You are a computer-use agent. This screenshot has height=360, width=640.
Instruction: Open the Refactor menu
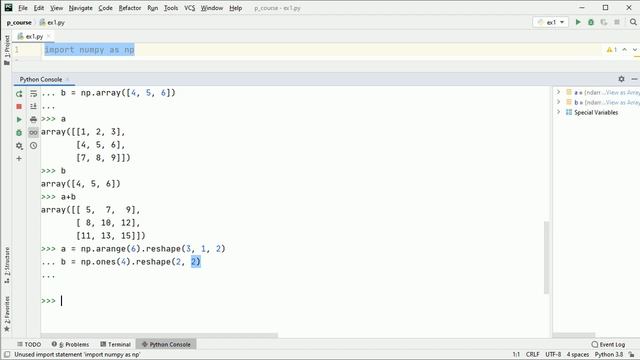[x=130, y=8]
